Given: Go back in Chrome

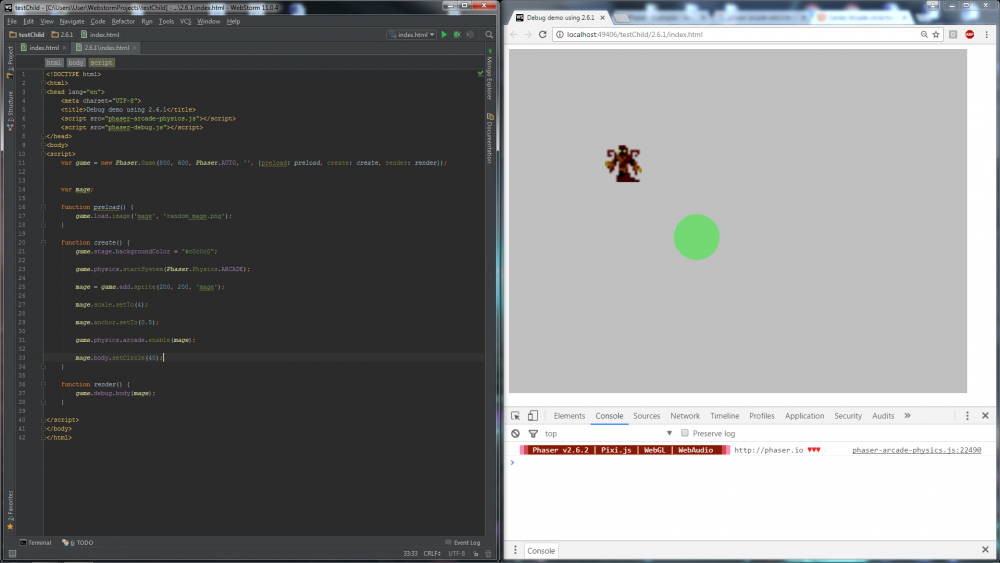Looking at the screenshot, I should [x=514, y=34].
